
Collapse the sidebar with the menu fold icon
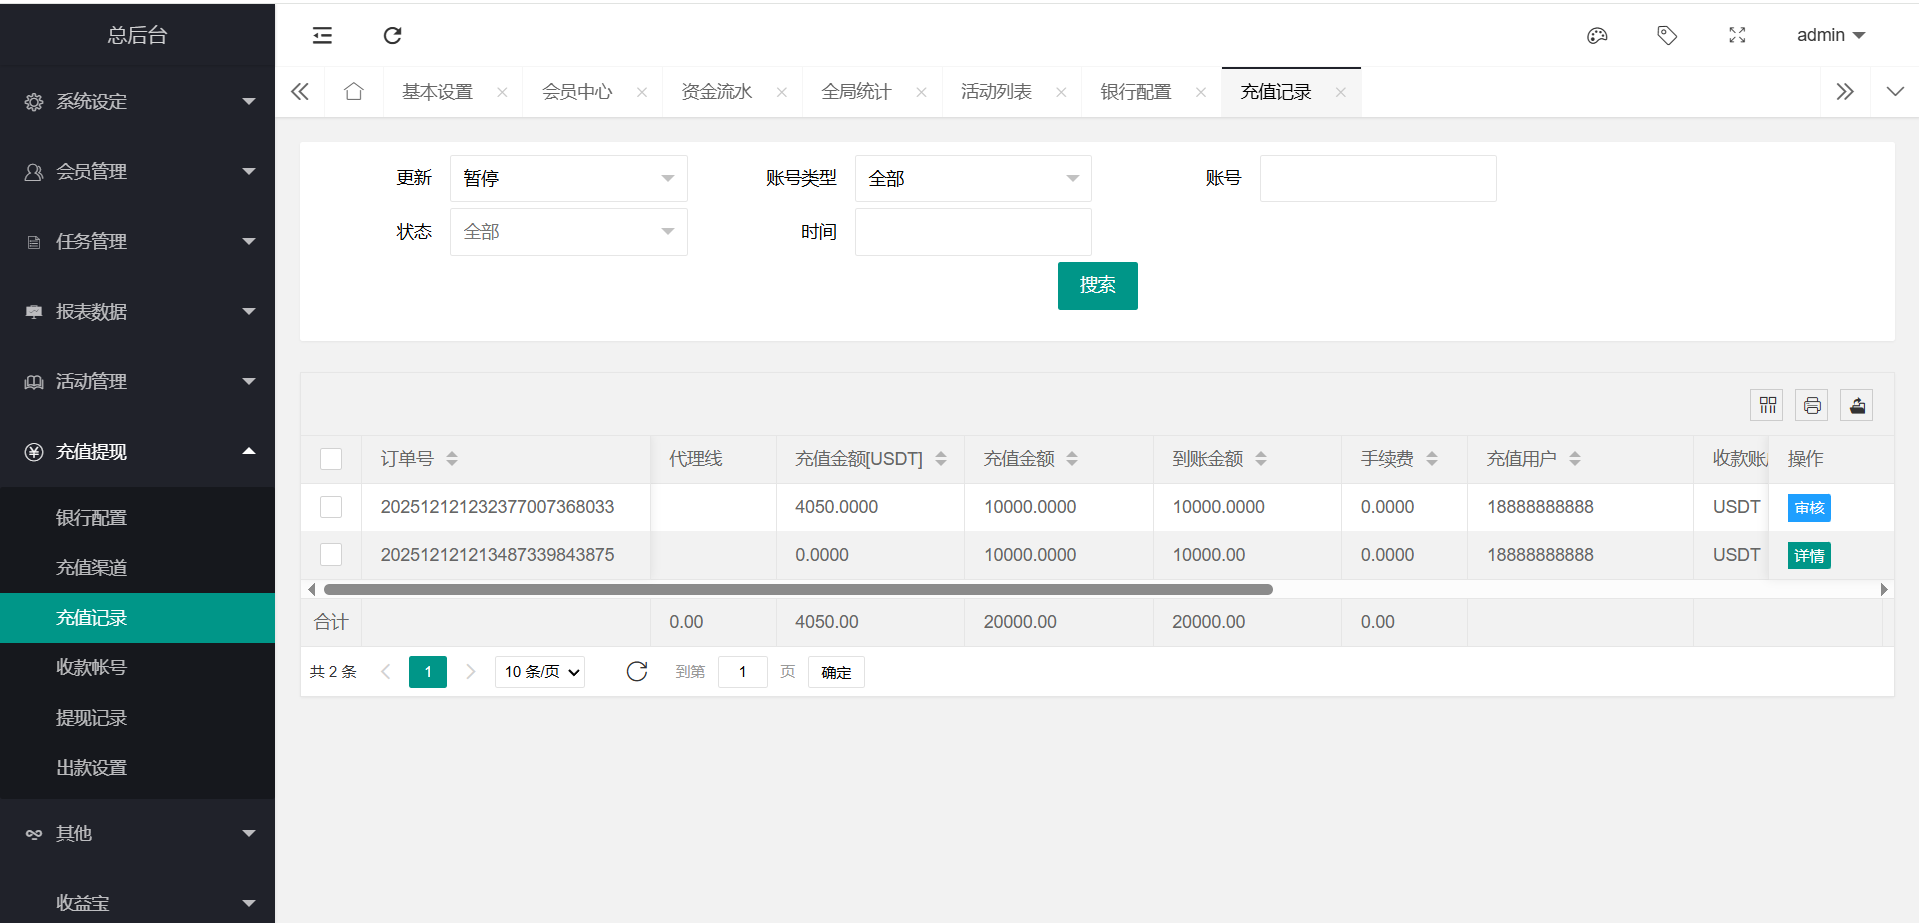(322, 36)
